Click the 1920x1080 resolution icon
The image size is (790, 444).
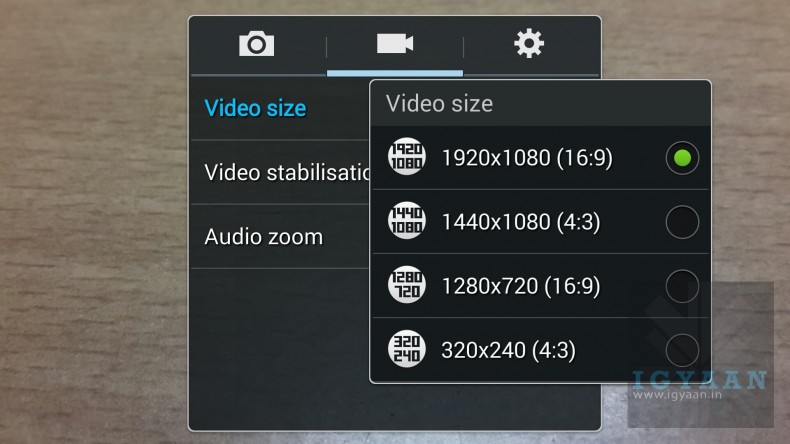[407, 156]
